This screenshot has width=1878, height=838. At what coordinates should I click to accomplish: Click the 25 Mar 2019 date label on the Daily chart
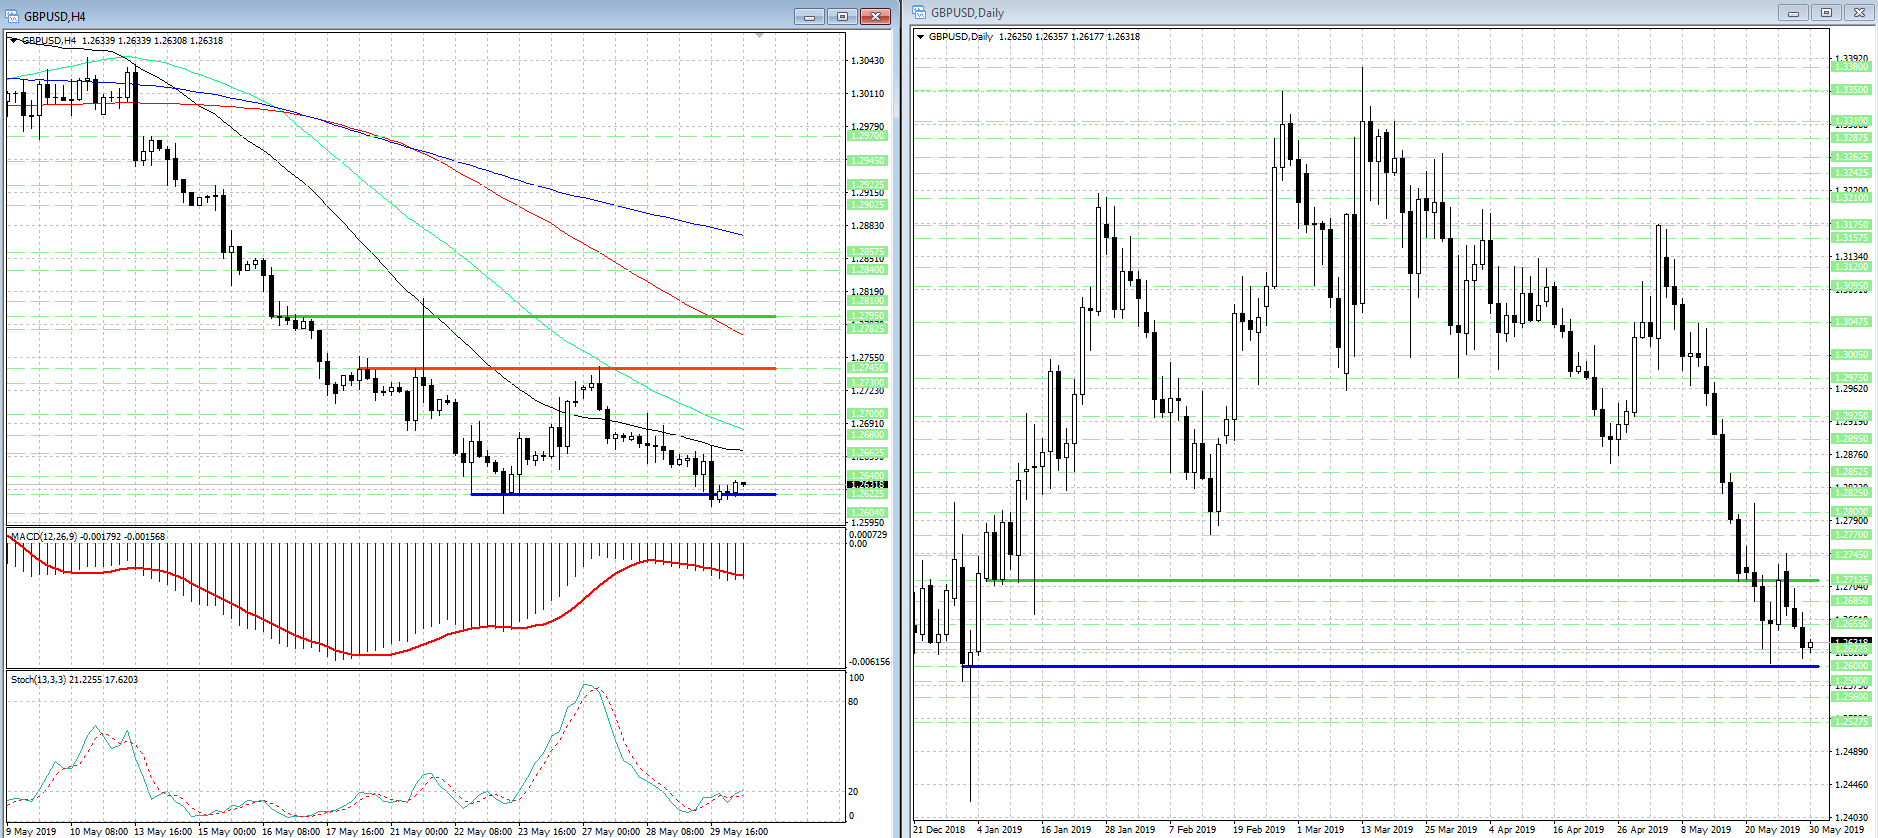(1451, 829)
